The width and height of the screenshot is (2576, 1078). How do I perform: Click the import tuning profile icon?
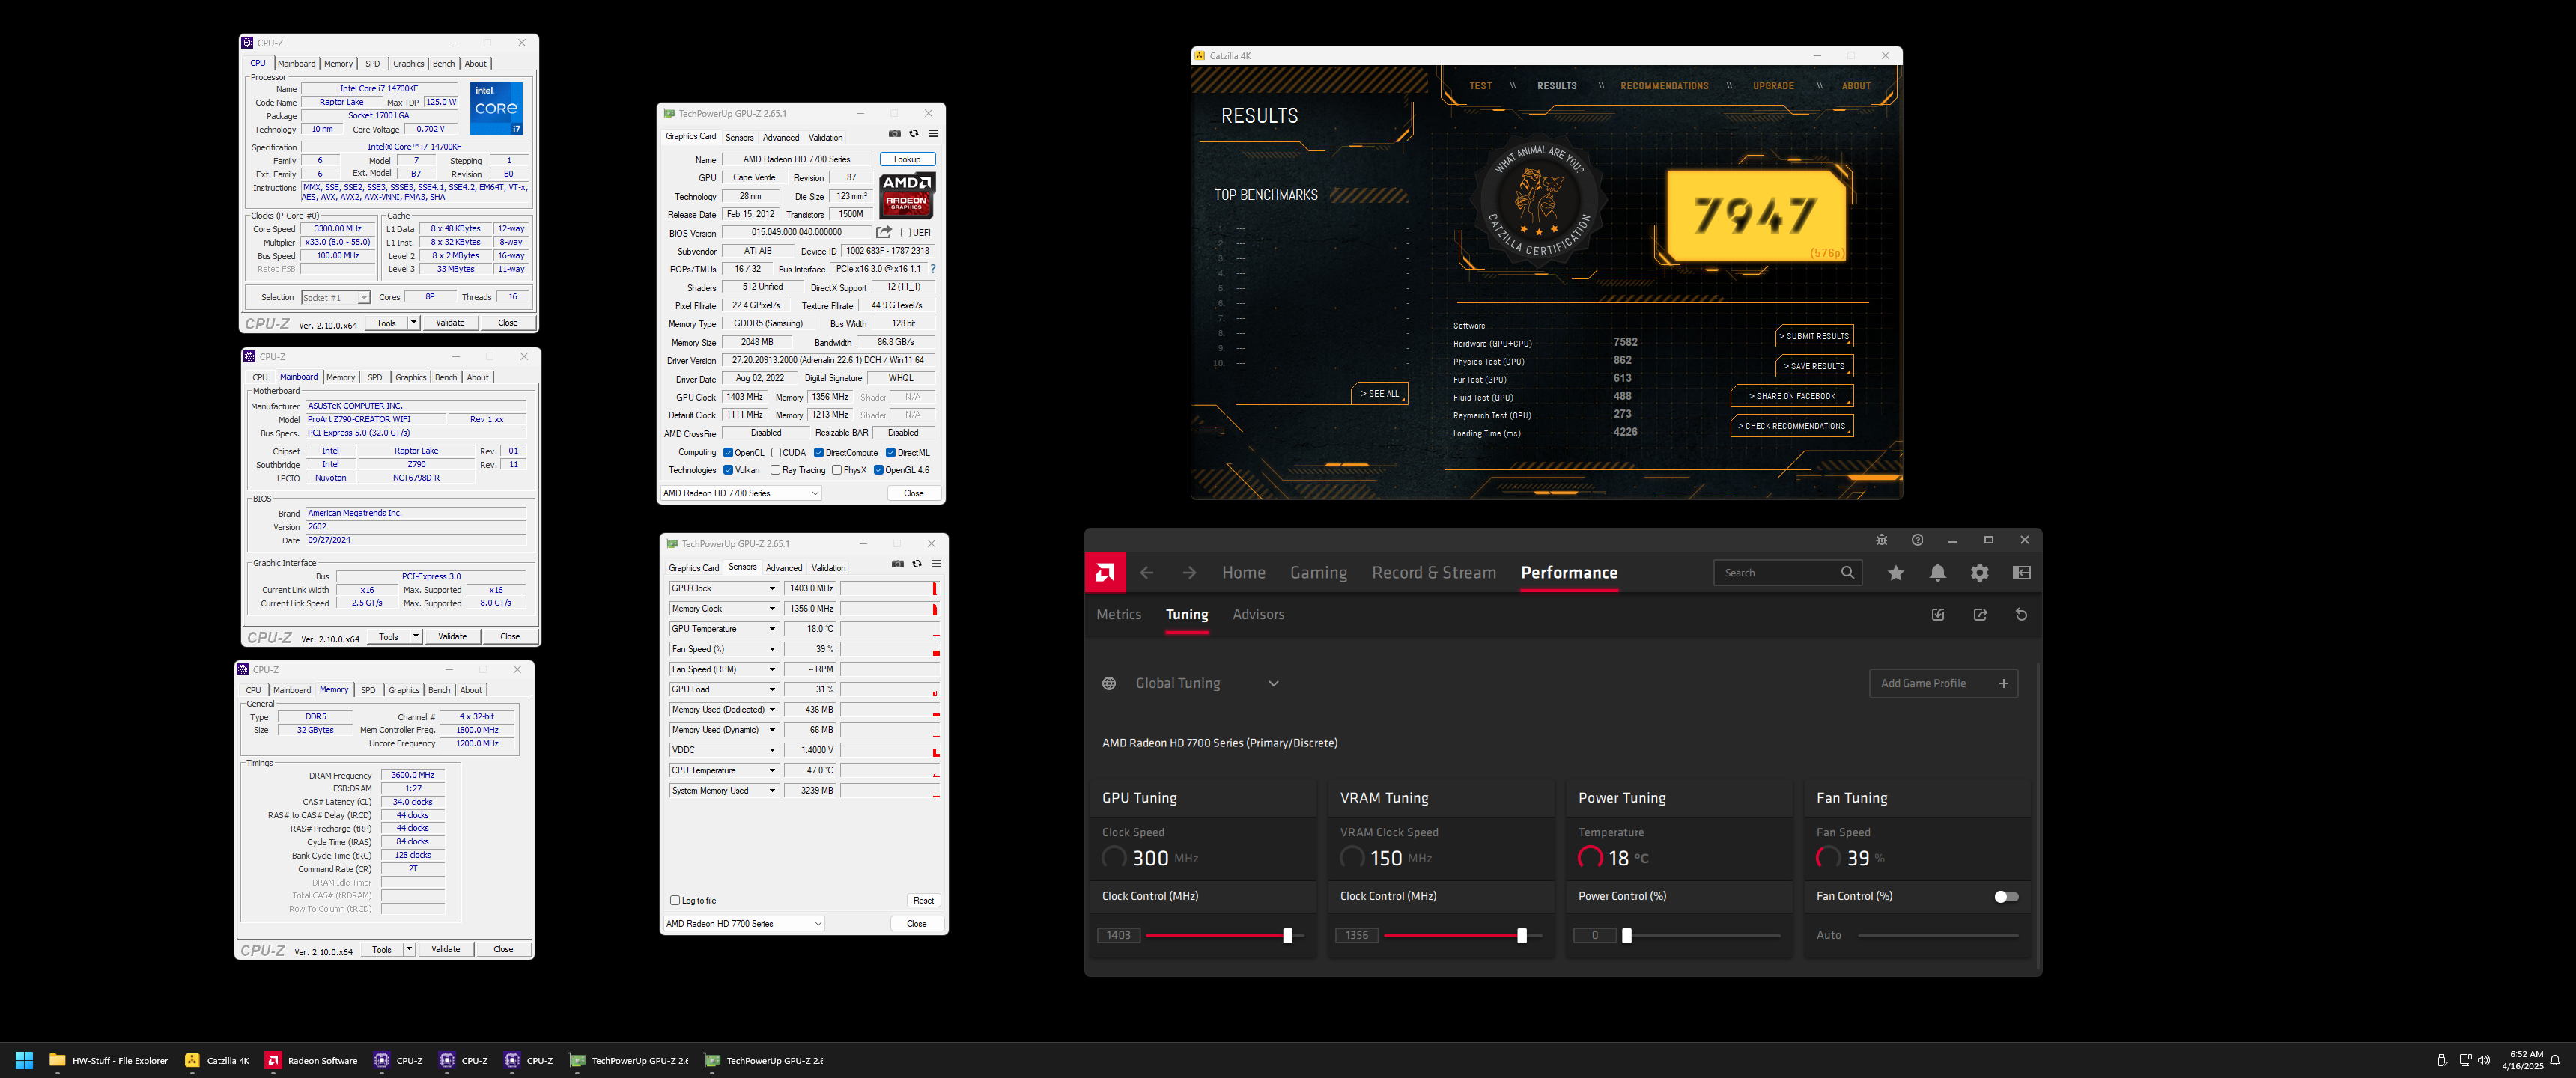click(1938, 615)
